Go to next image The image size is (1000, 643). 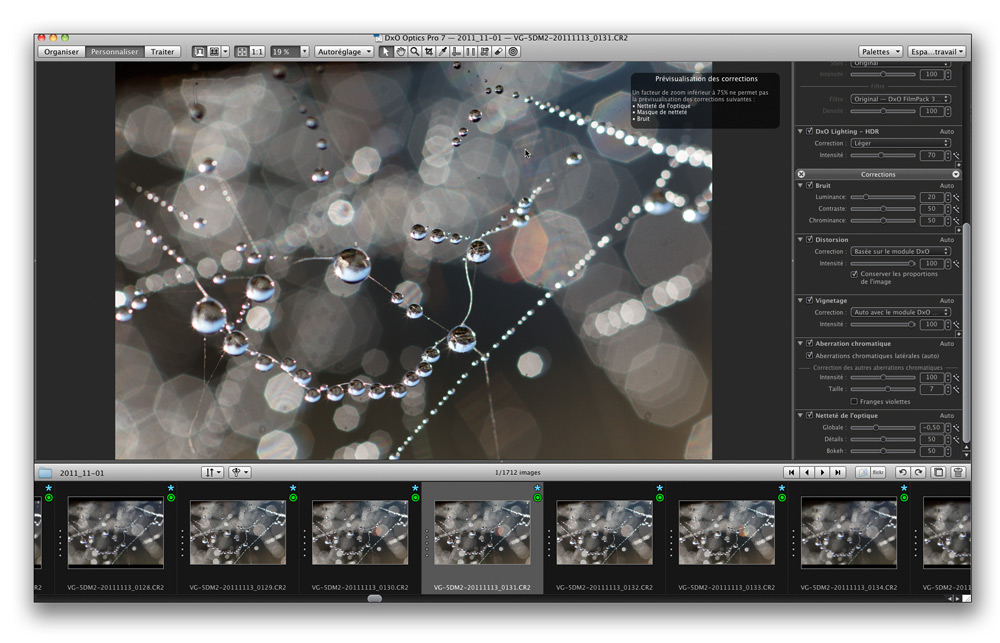[x=822, y=473]
